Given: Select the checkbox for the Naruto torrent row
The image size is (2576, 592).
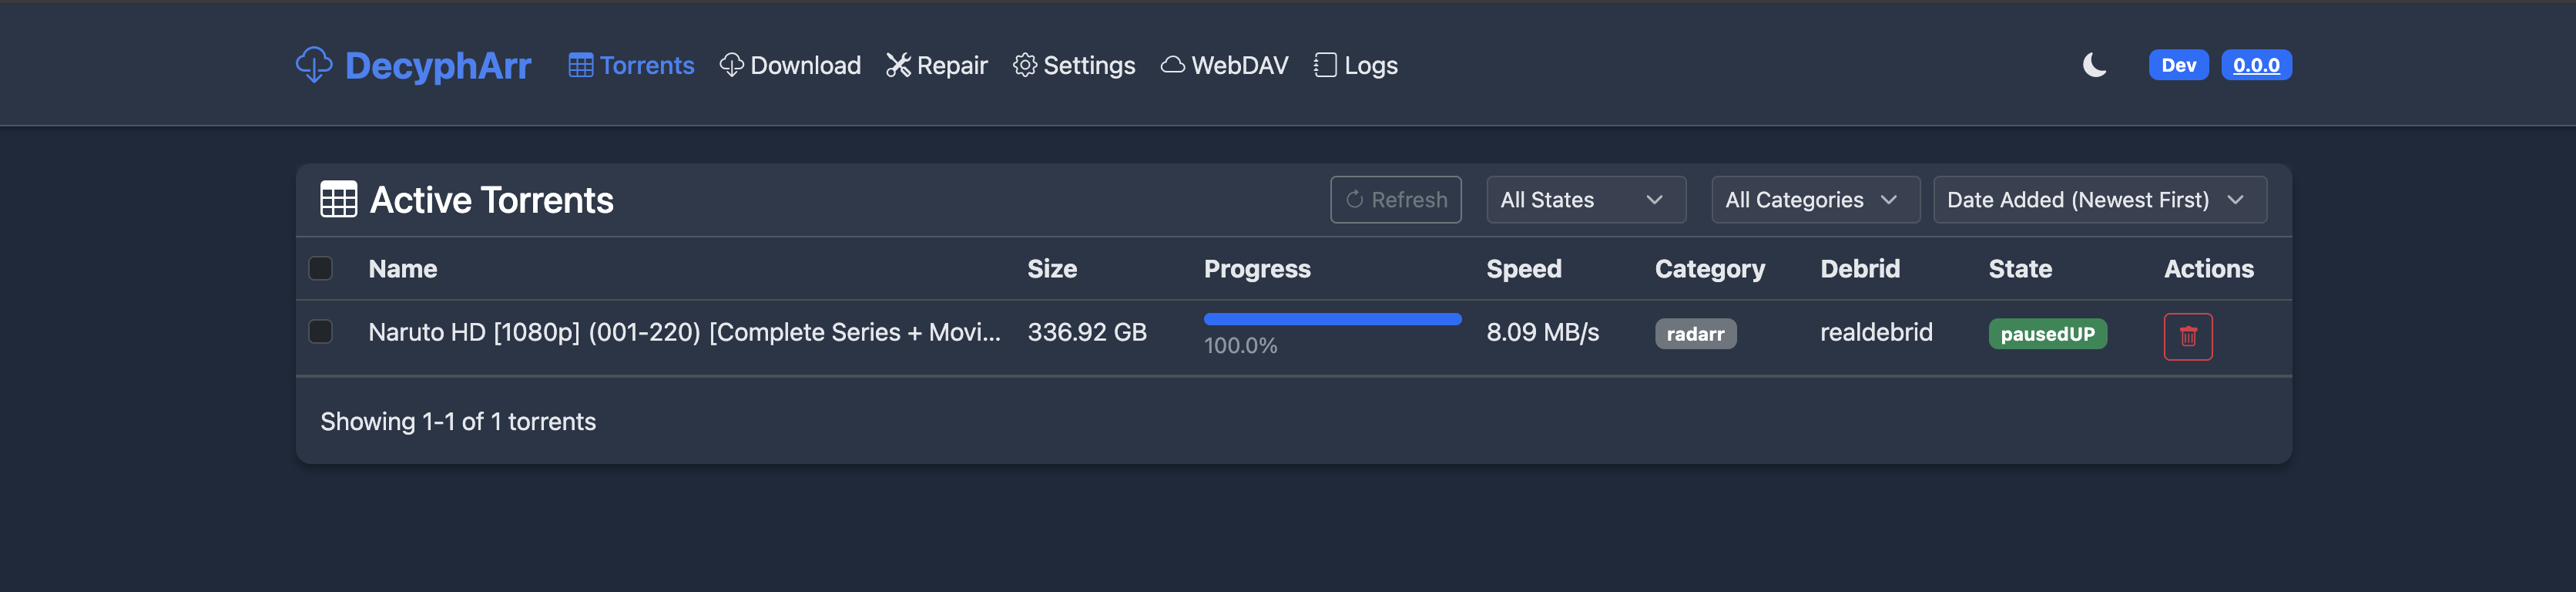Looking at the screenshot, I should click(x=321, y=331).
